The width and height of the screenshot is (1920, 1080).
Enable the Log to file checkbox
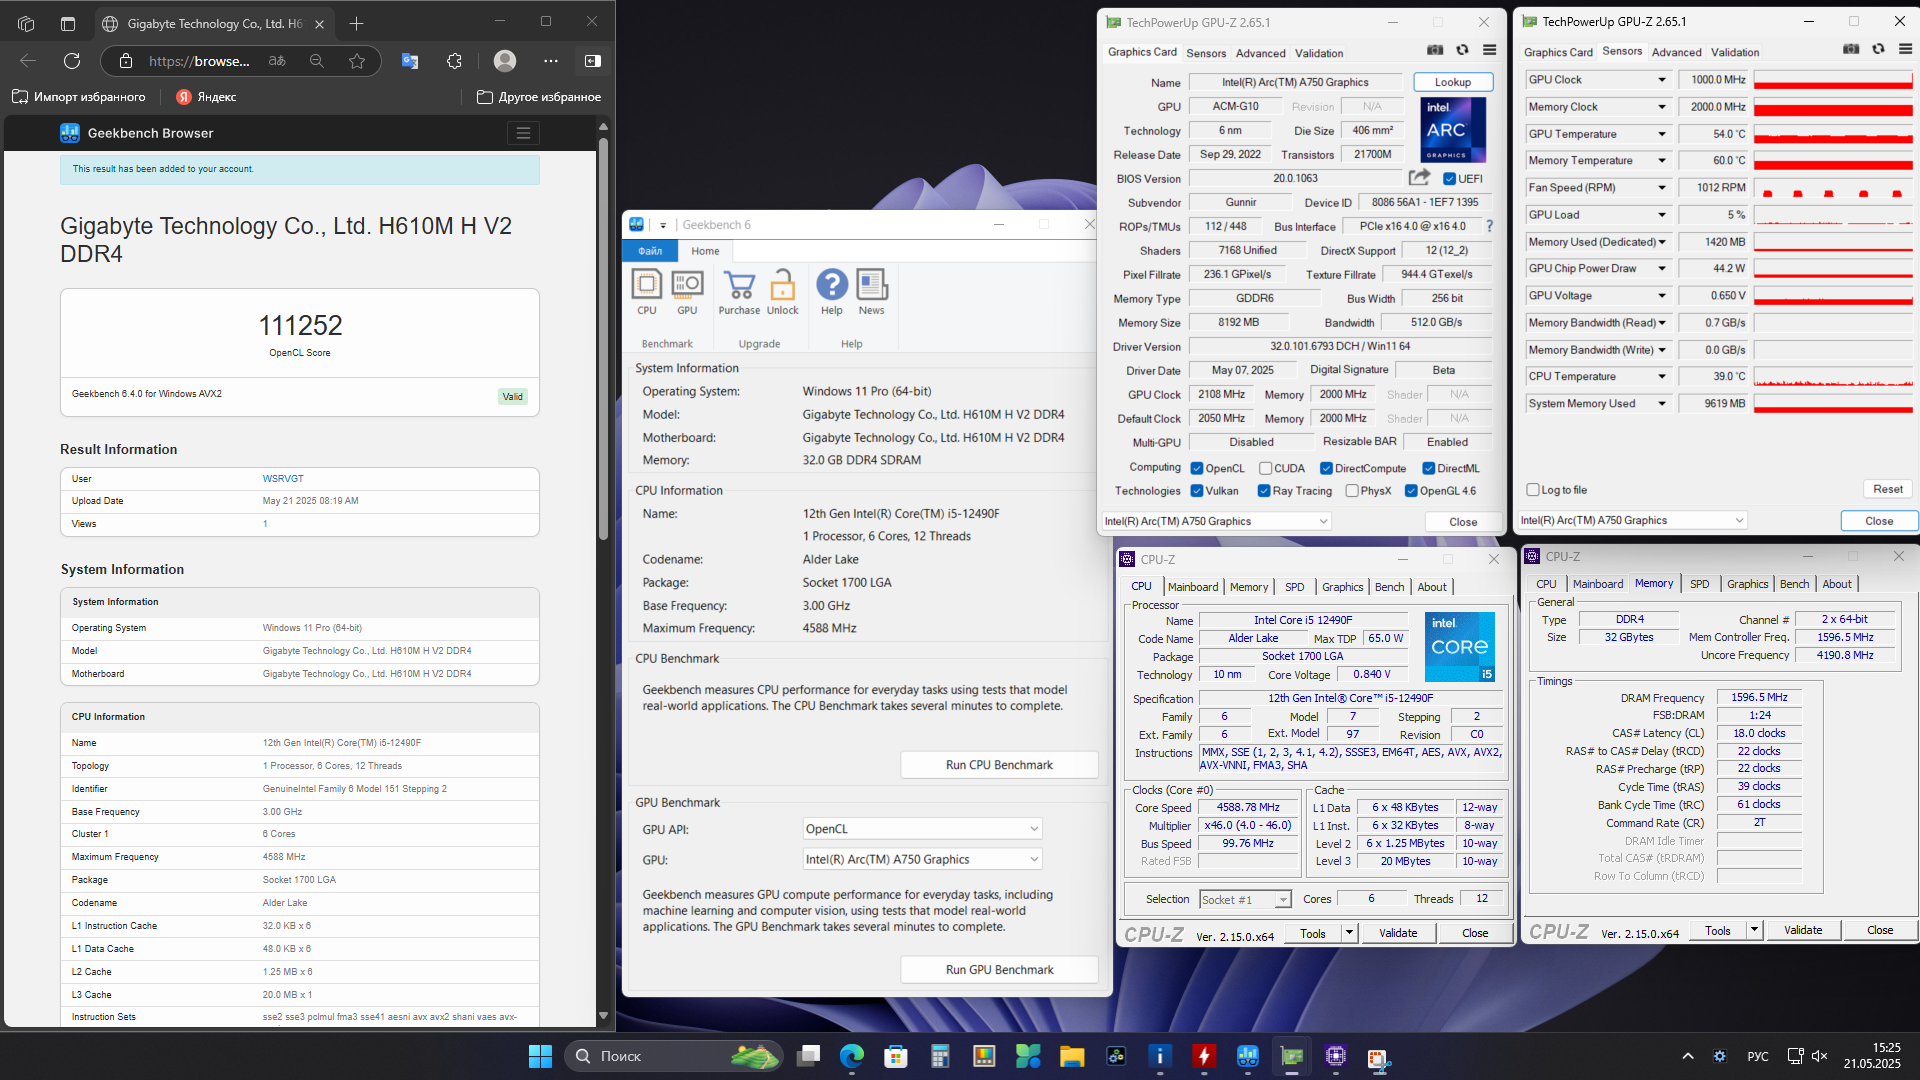(1533, 490)
